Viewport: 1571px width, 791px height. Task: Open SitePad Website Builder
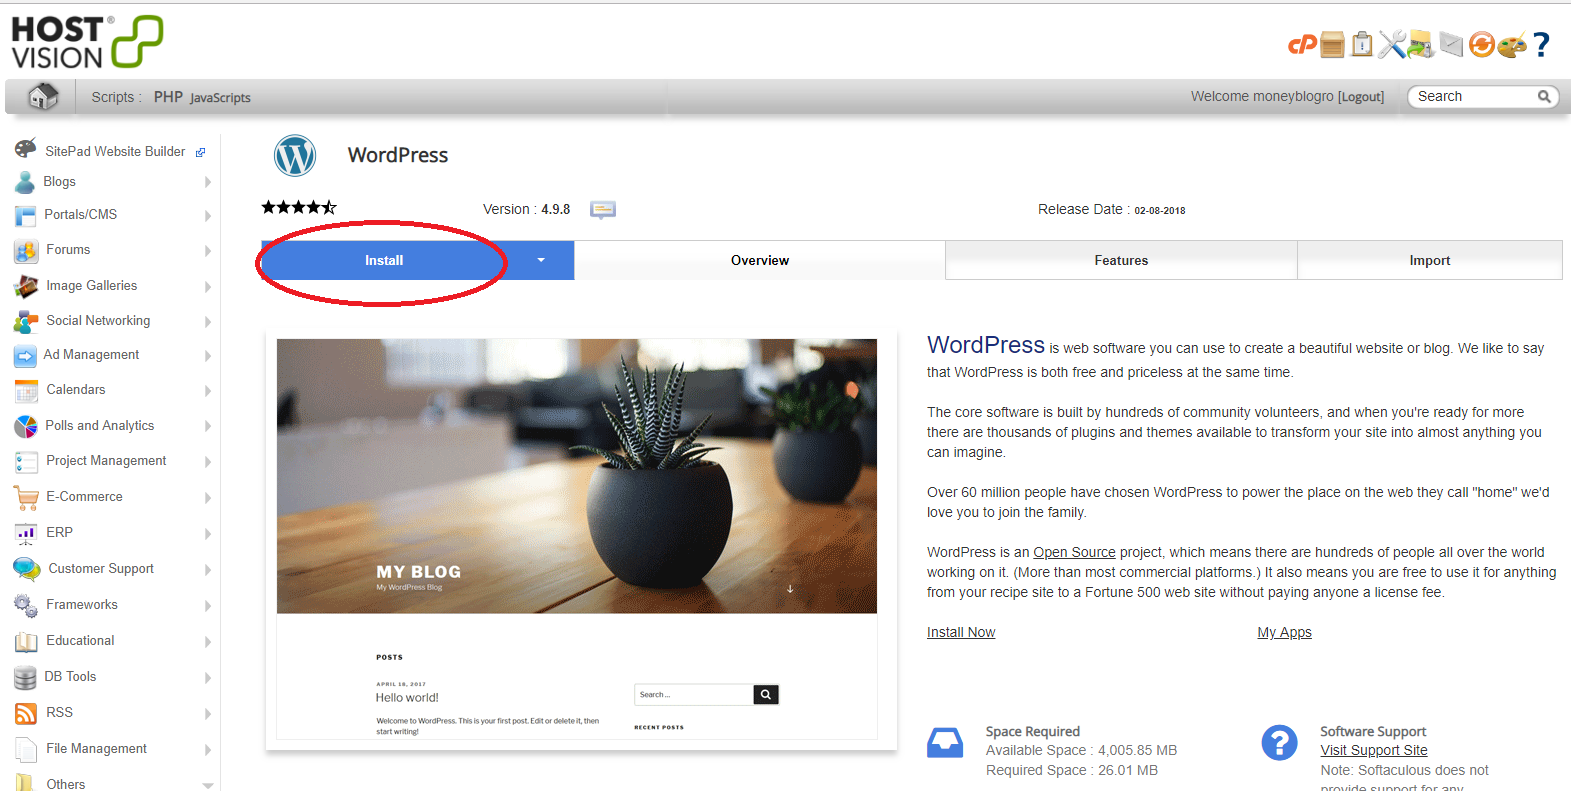(x=115, y=152)
